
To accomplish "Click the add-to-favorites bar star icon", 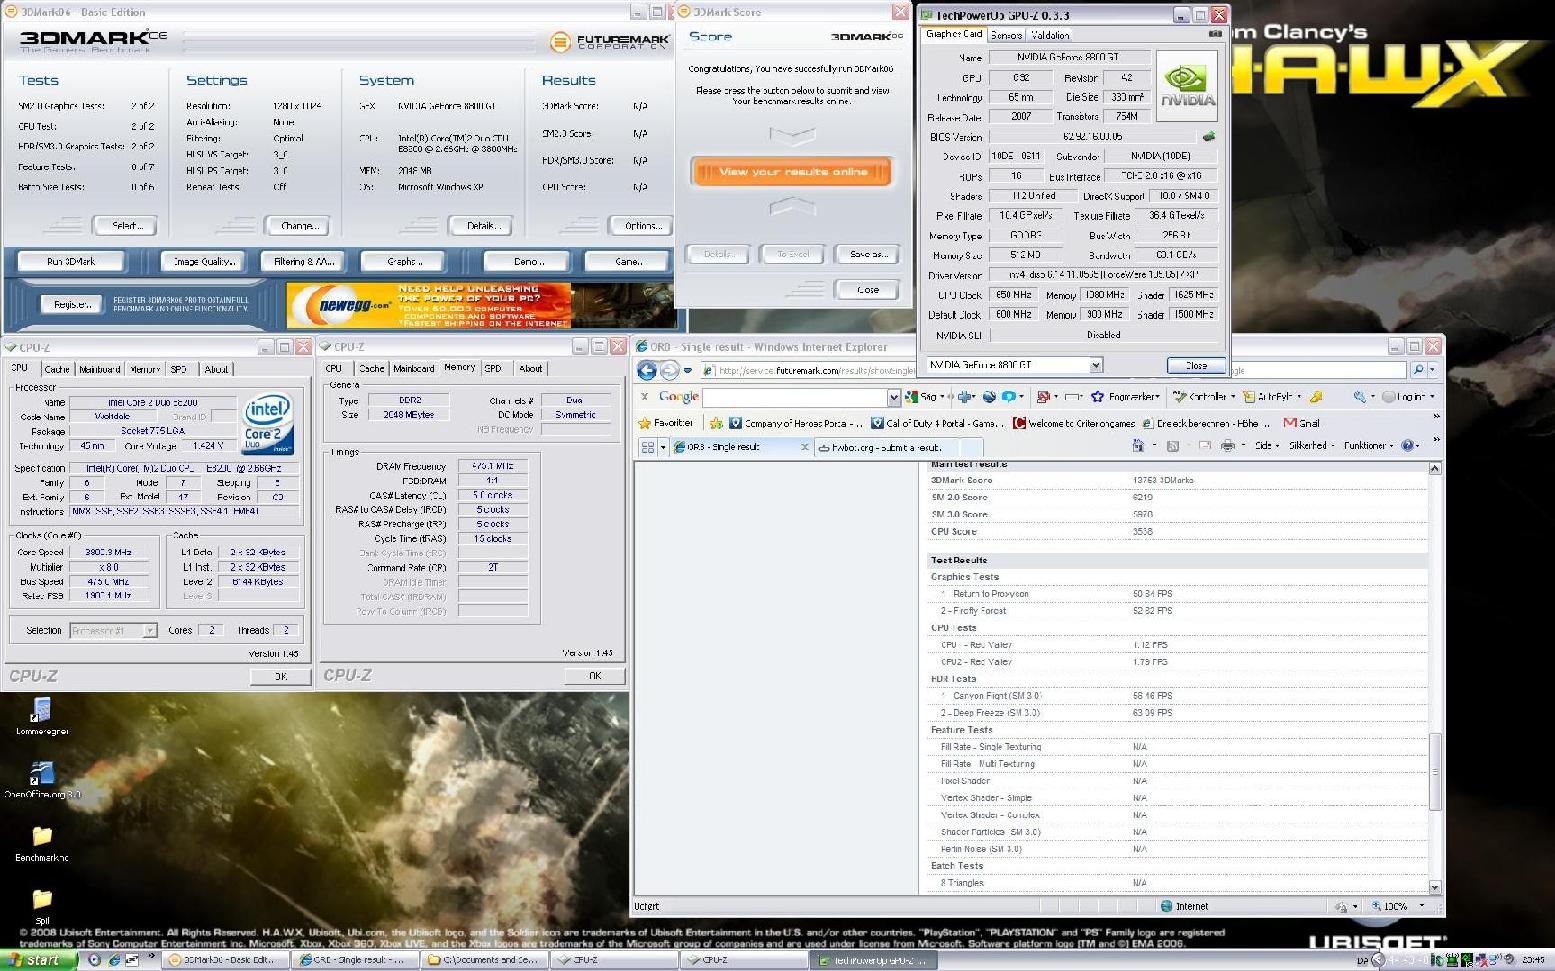I will [x=716, y=423].
